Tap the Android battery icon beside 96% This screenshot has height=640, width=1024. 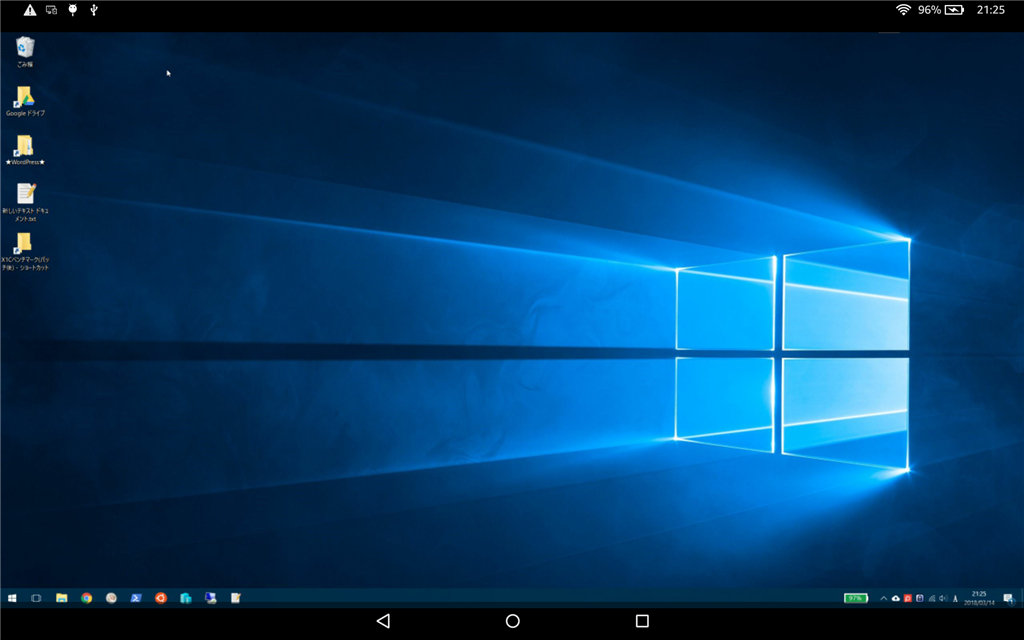click(x=954, y=10)
